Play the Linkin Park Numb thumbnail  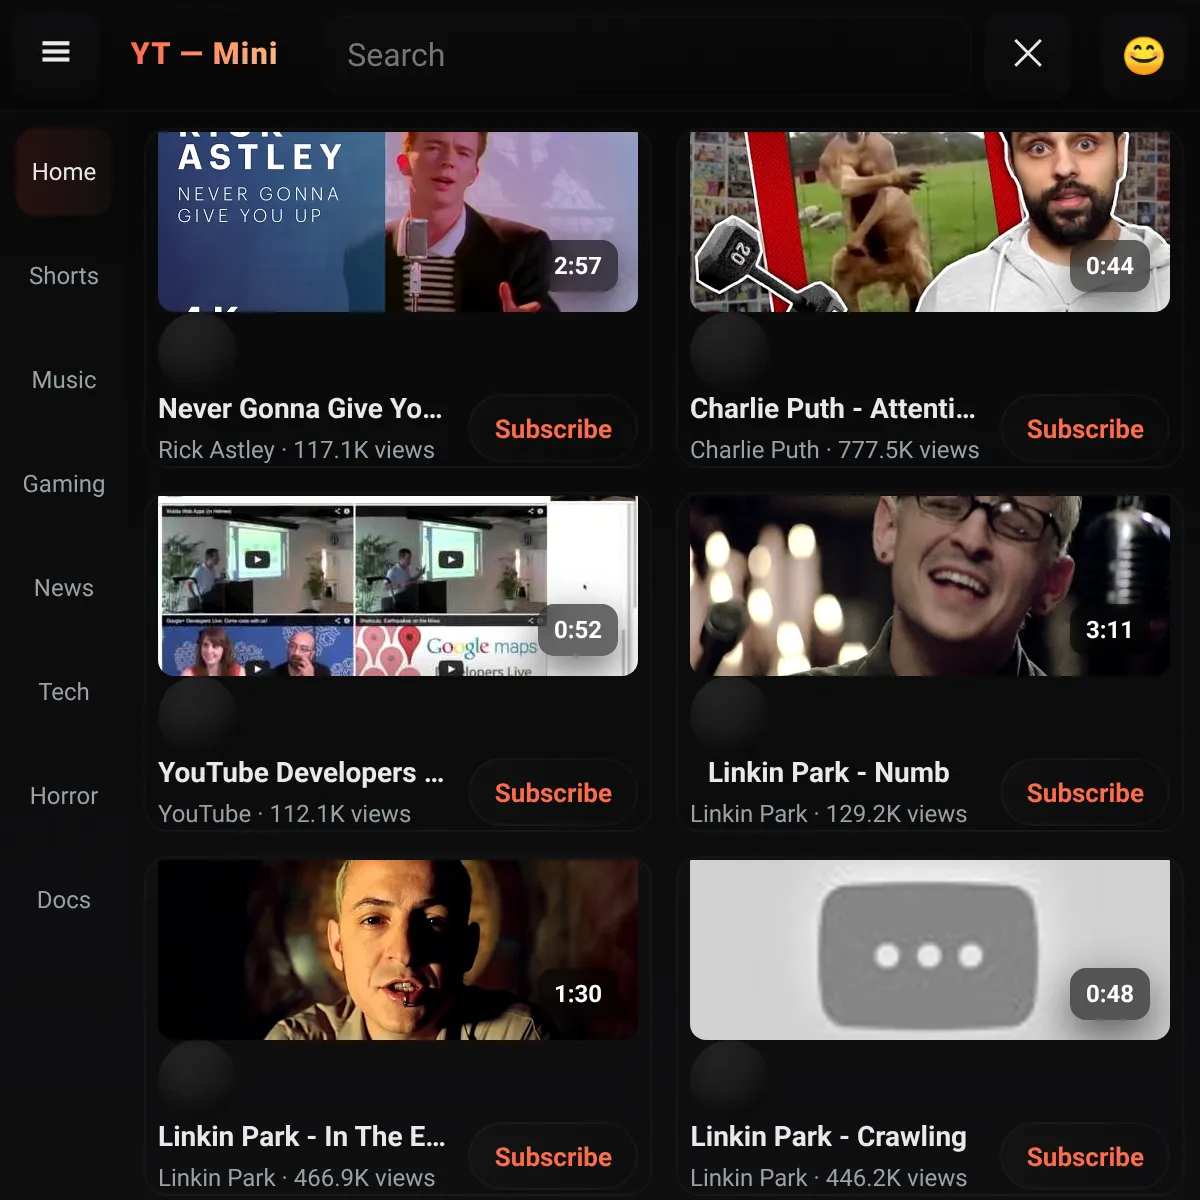tap(930, 586)
